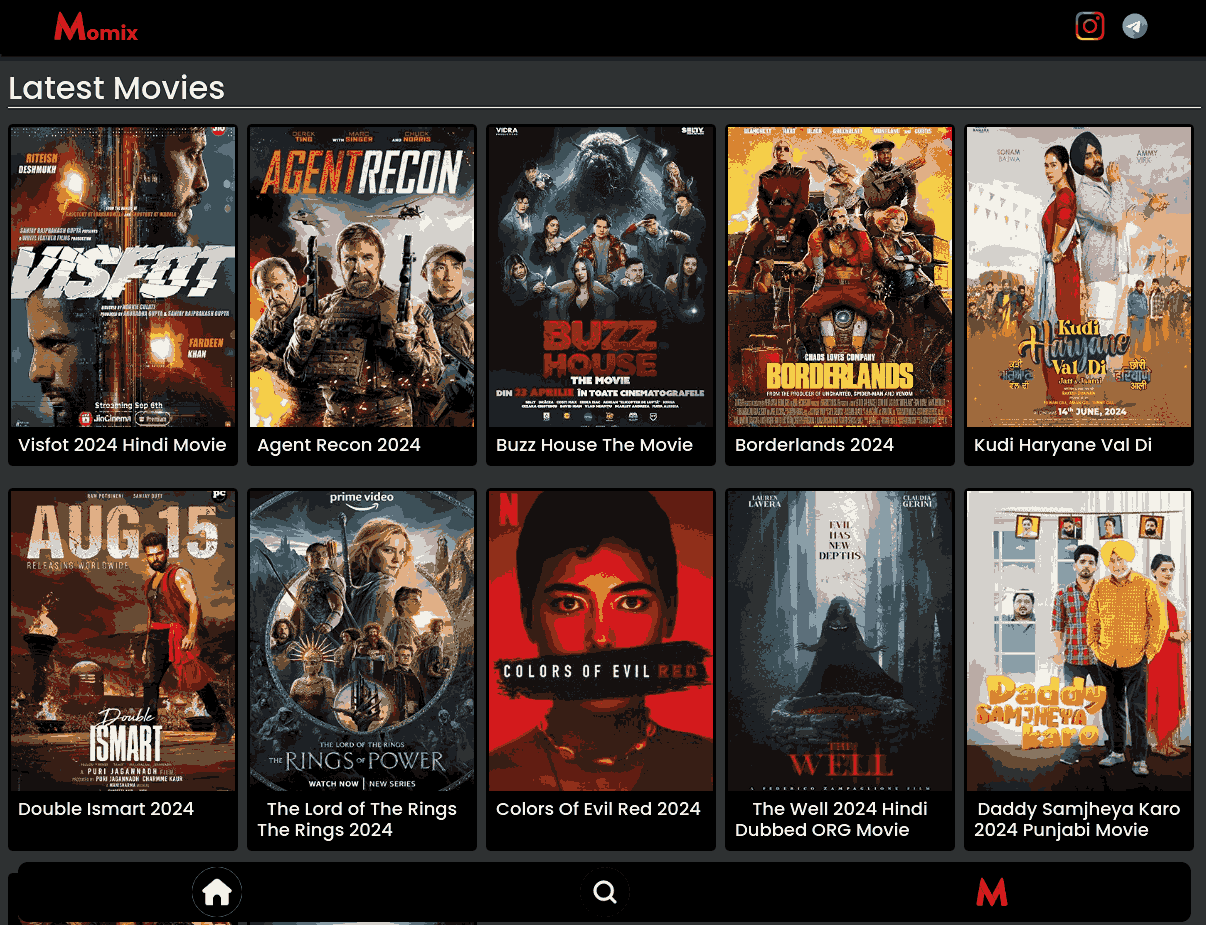Click the Colors of Evil Red poster
This screenshot has height=925, width=1206.
point(601,640)
